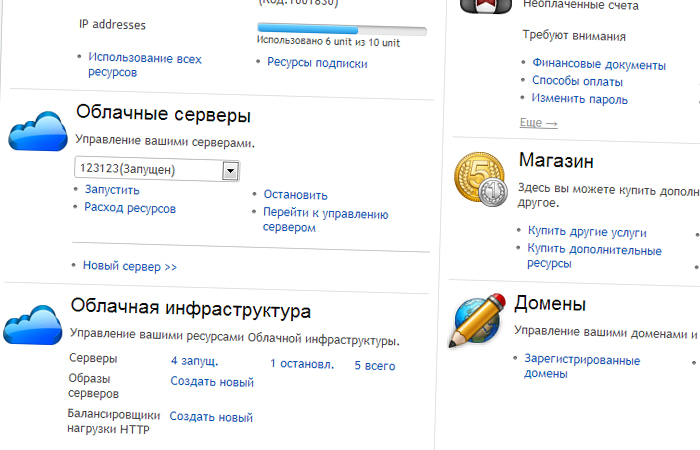Screen dimensions: 700x450
Task: Click the account icon beside Неоплаченные счета
Action: tap(486, 6)
